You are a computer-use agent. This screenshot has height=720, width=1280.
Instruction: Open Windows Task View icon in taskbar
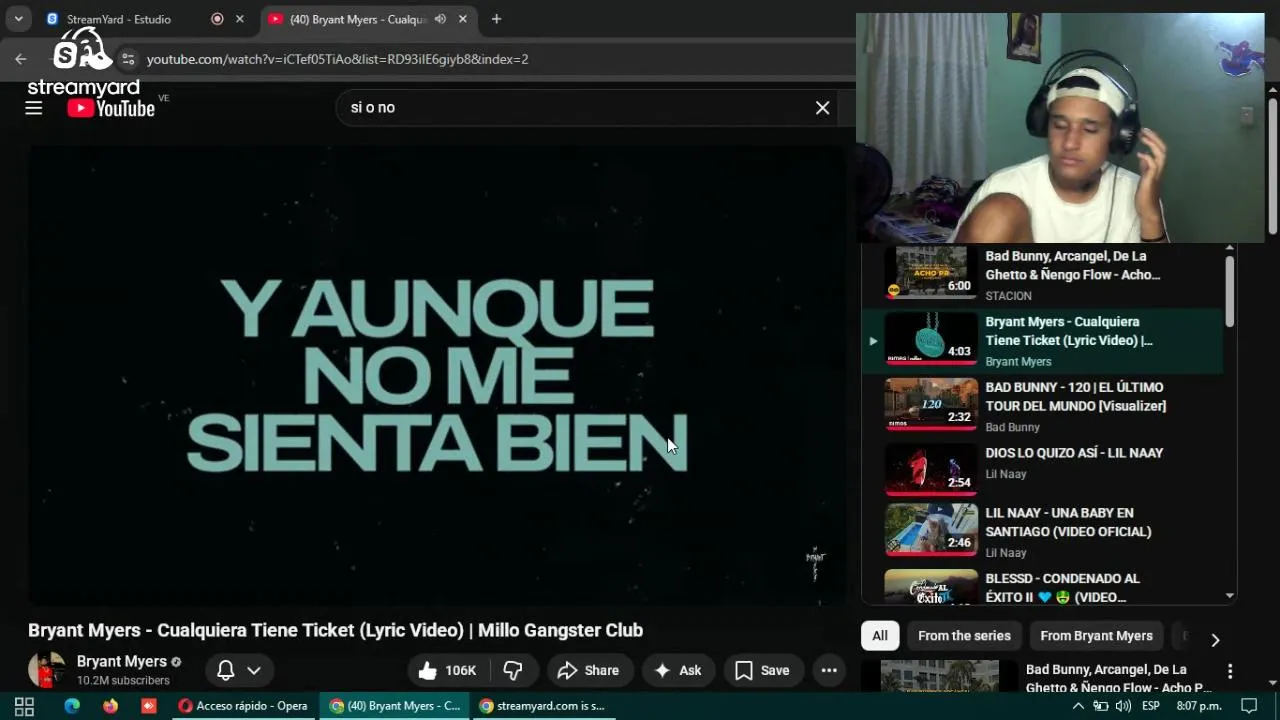click(24, 706)
